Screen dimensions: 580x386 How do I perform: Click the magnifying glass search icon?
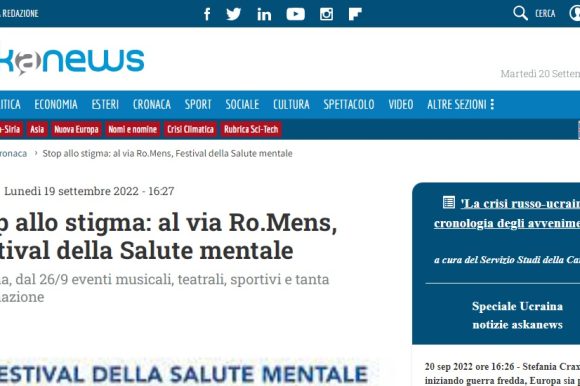(520, 13)
